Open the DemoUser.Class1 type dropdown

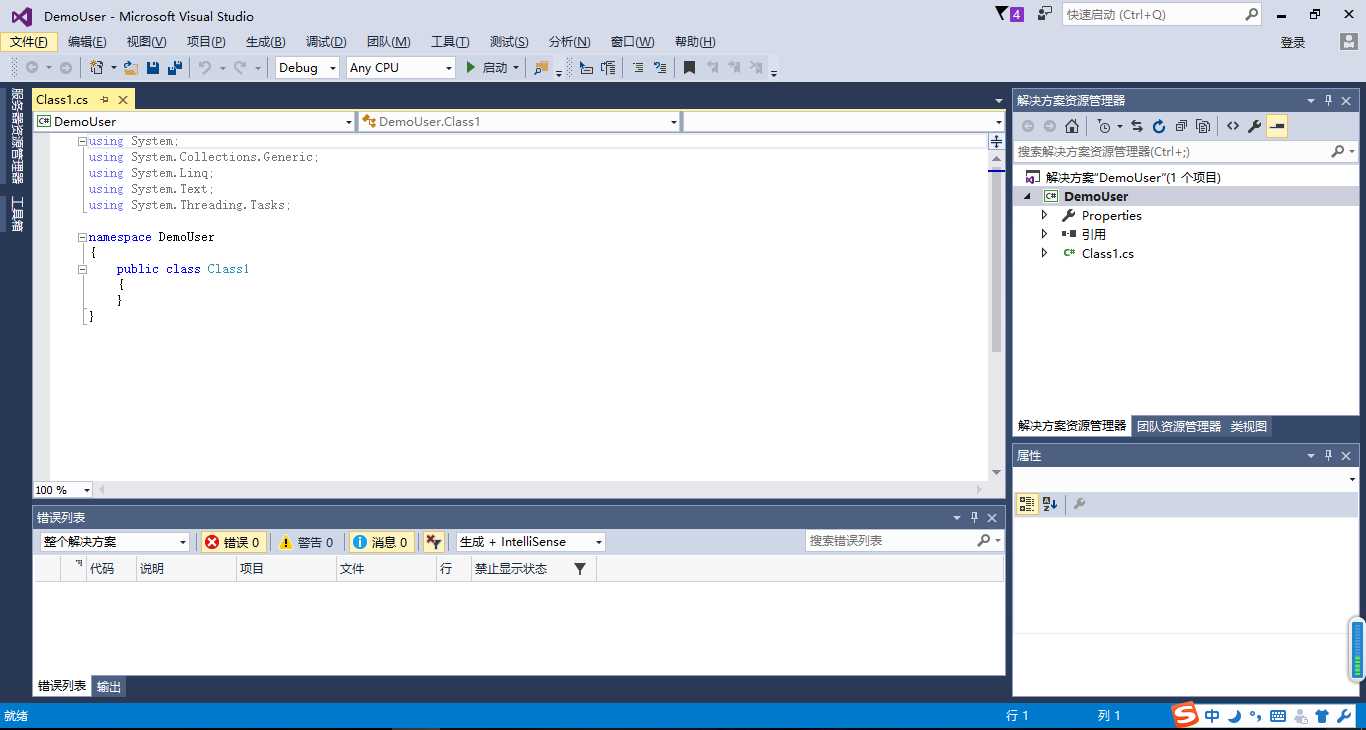(519, 121)
